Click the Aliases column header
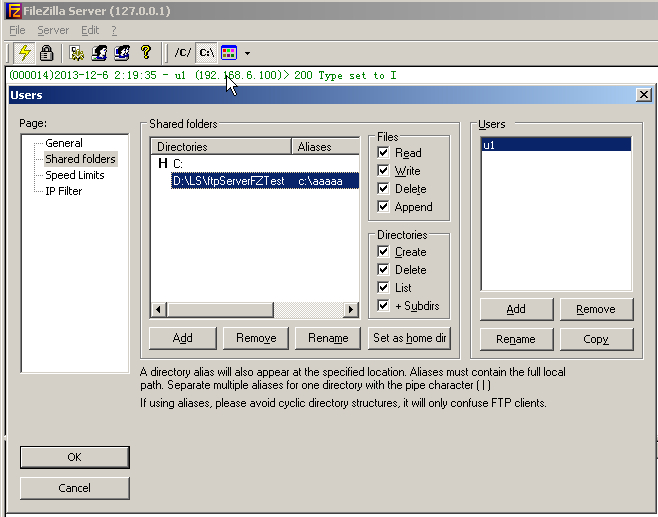The width and height of the screenshot is (658, 517). click(x=325, y=146)
